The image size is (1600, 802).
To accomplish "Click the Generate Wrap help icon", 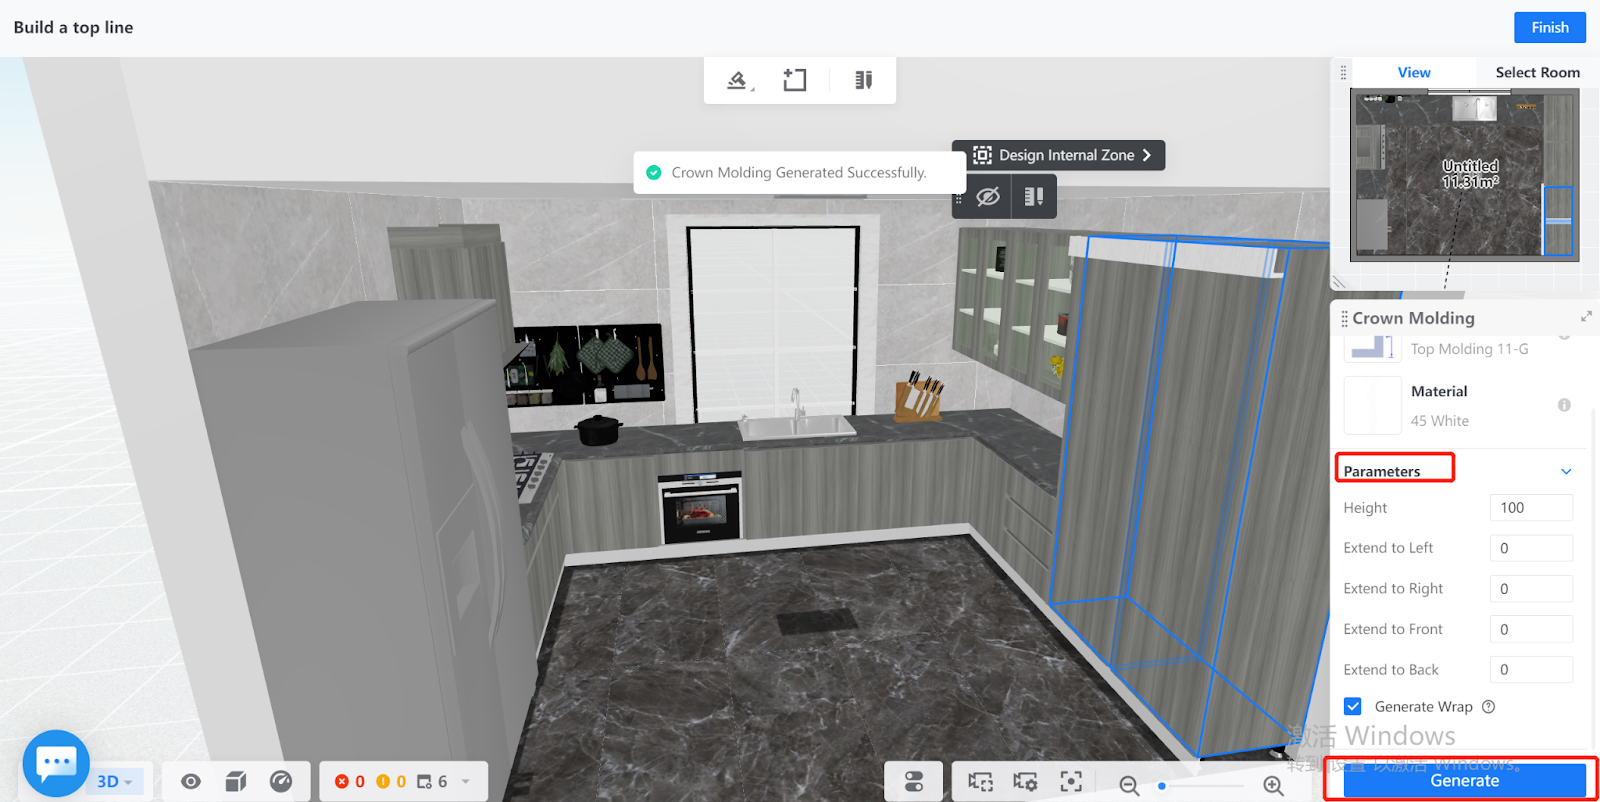I will [1488, 706].
